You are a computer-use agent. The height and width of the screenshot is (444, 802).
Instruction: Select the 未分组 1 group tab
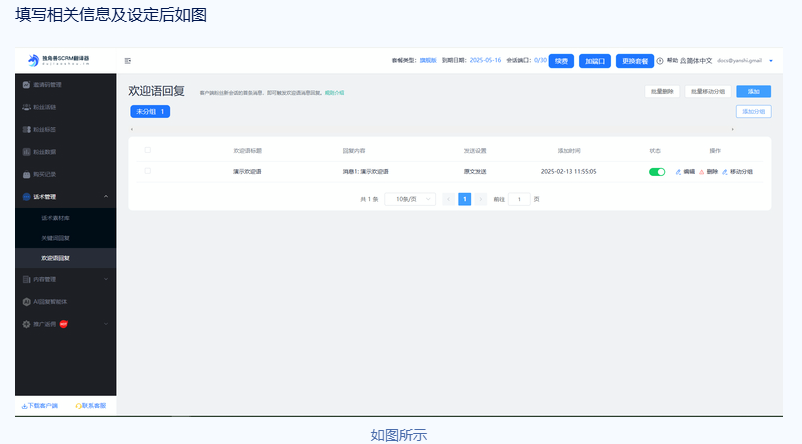[150, 112]
